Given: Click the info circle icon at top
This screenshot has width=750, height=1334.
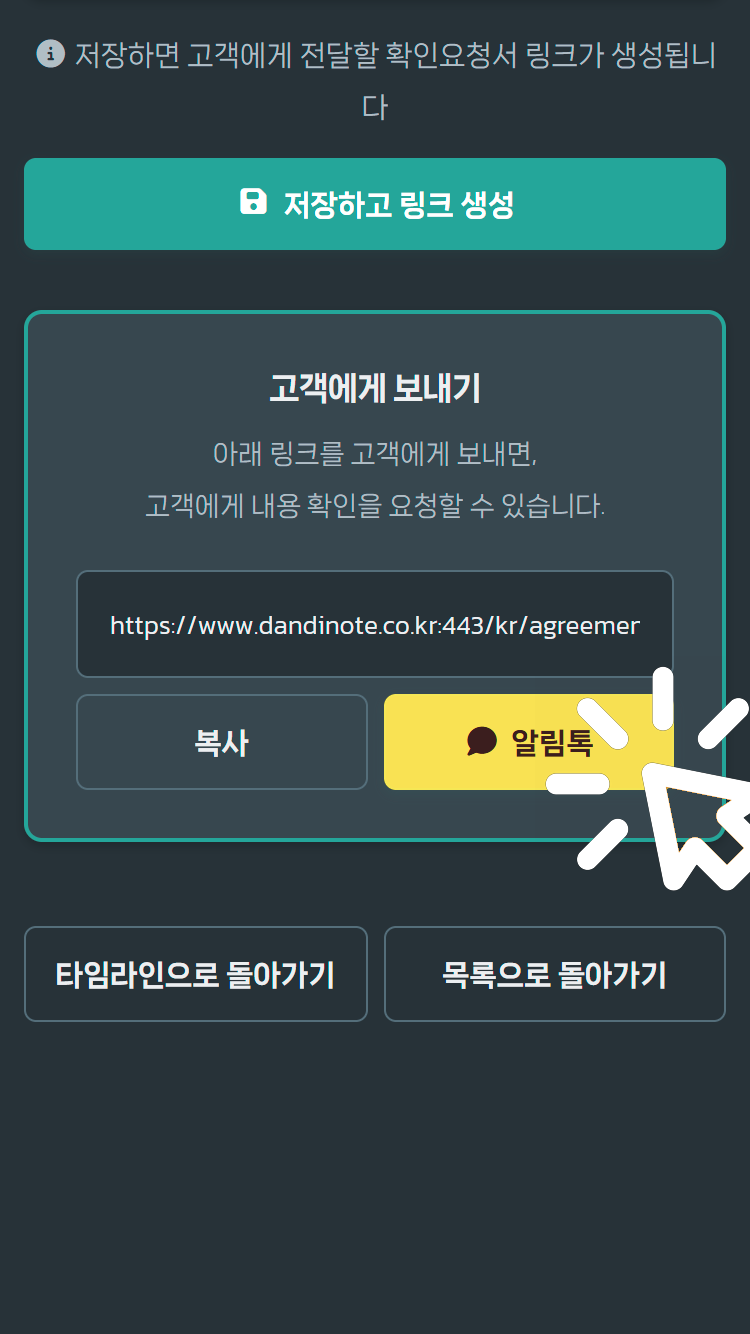Looking at the screenshot, I should tap(50, 53).
